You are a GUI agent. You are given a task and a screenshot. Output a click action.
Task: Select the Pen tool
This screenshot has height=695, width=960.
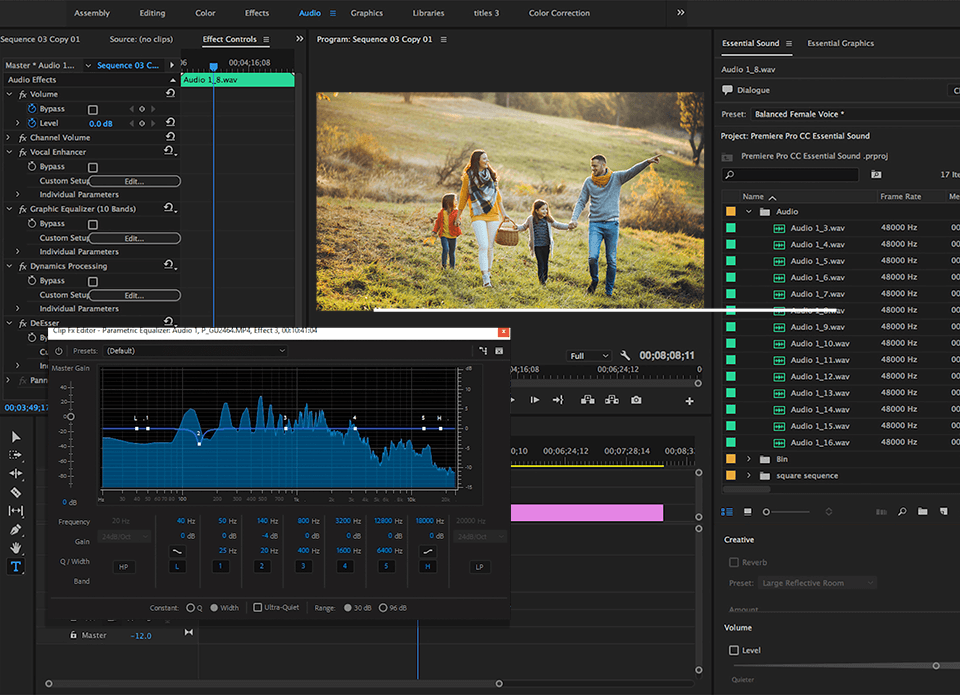(16, 529)
